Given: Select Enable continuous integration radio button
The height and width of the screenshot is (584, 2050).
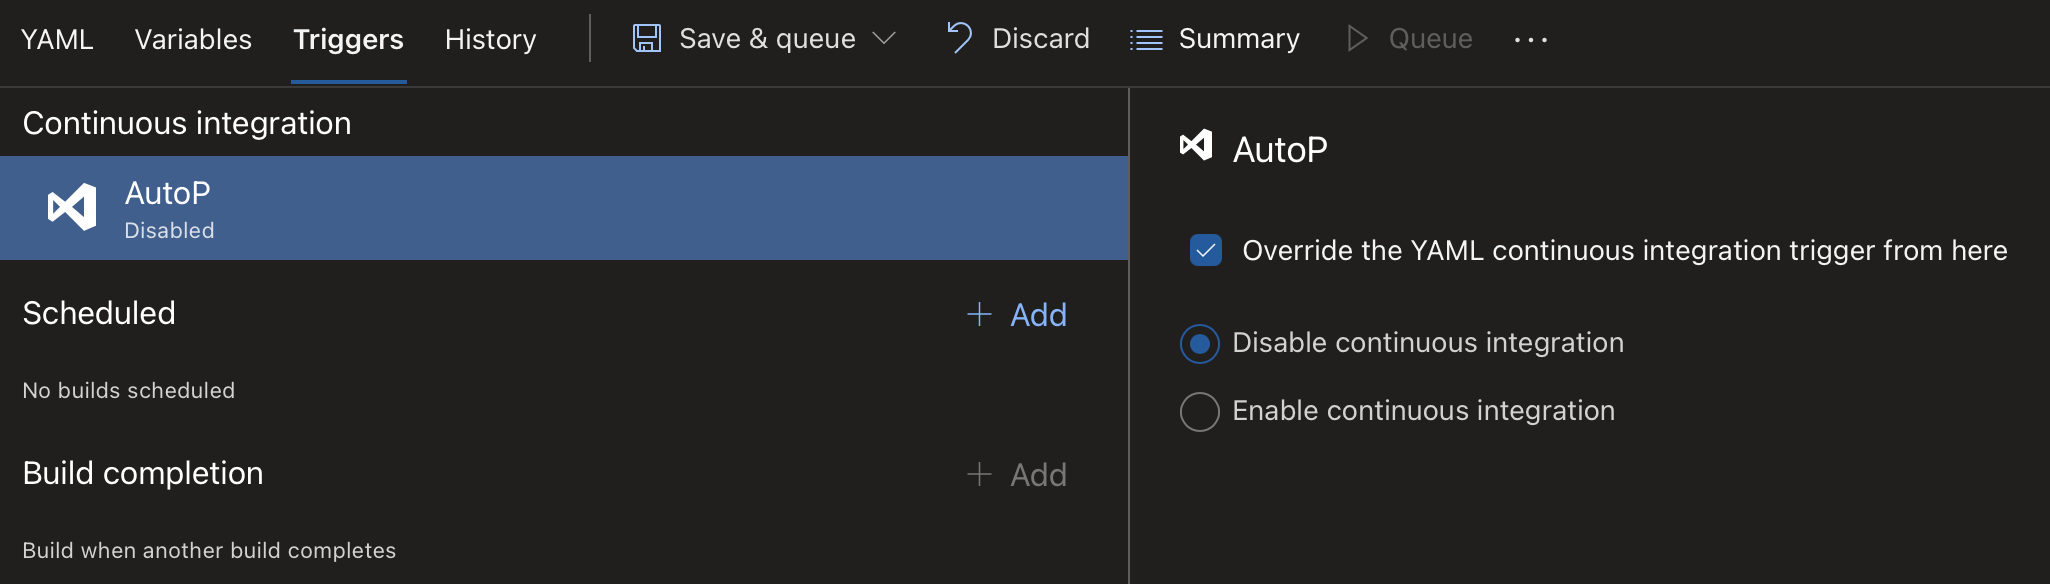Looking at the screenshot, I should click(x=1200, y=412).
